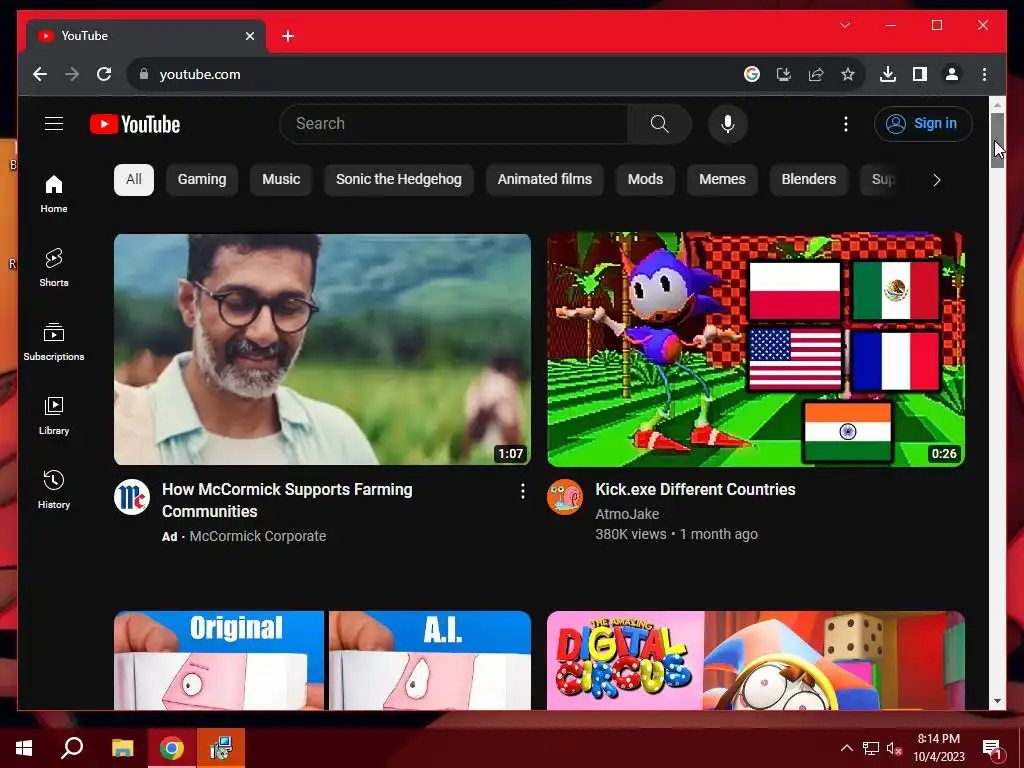Image resolution: width=1024 pixels, height=768 pixels.
Task: Click the install app icon in address bar
Action: [x=784, y=74]
